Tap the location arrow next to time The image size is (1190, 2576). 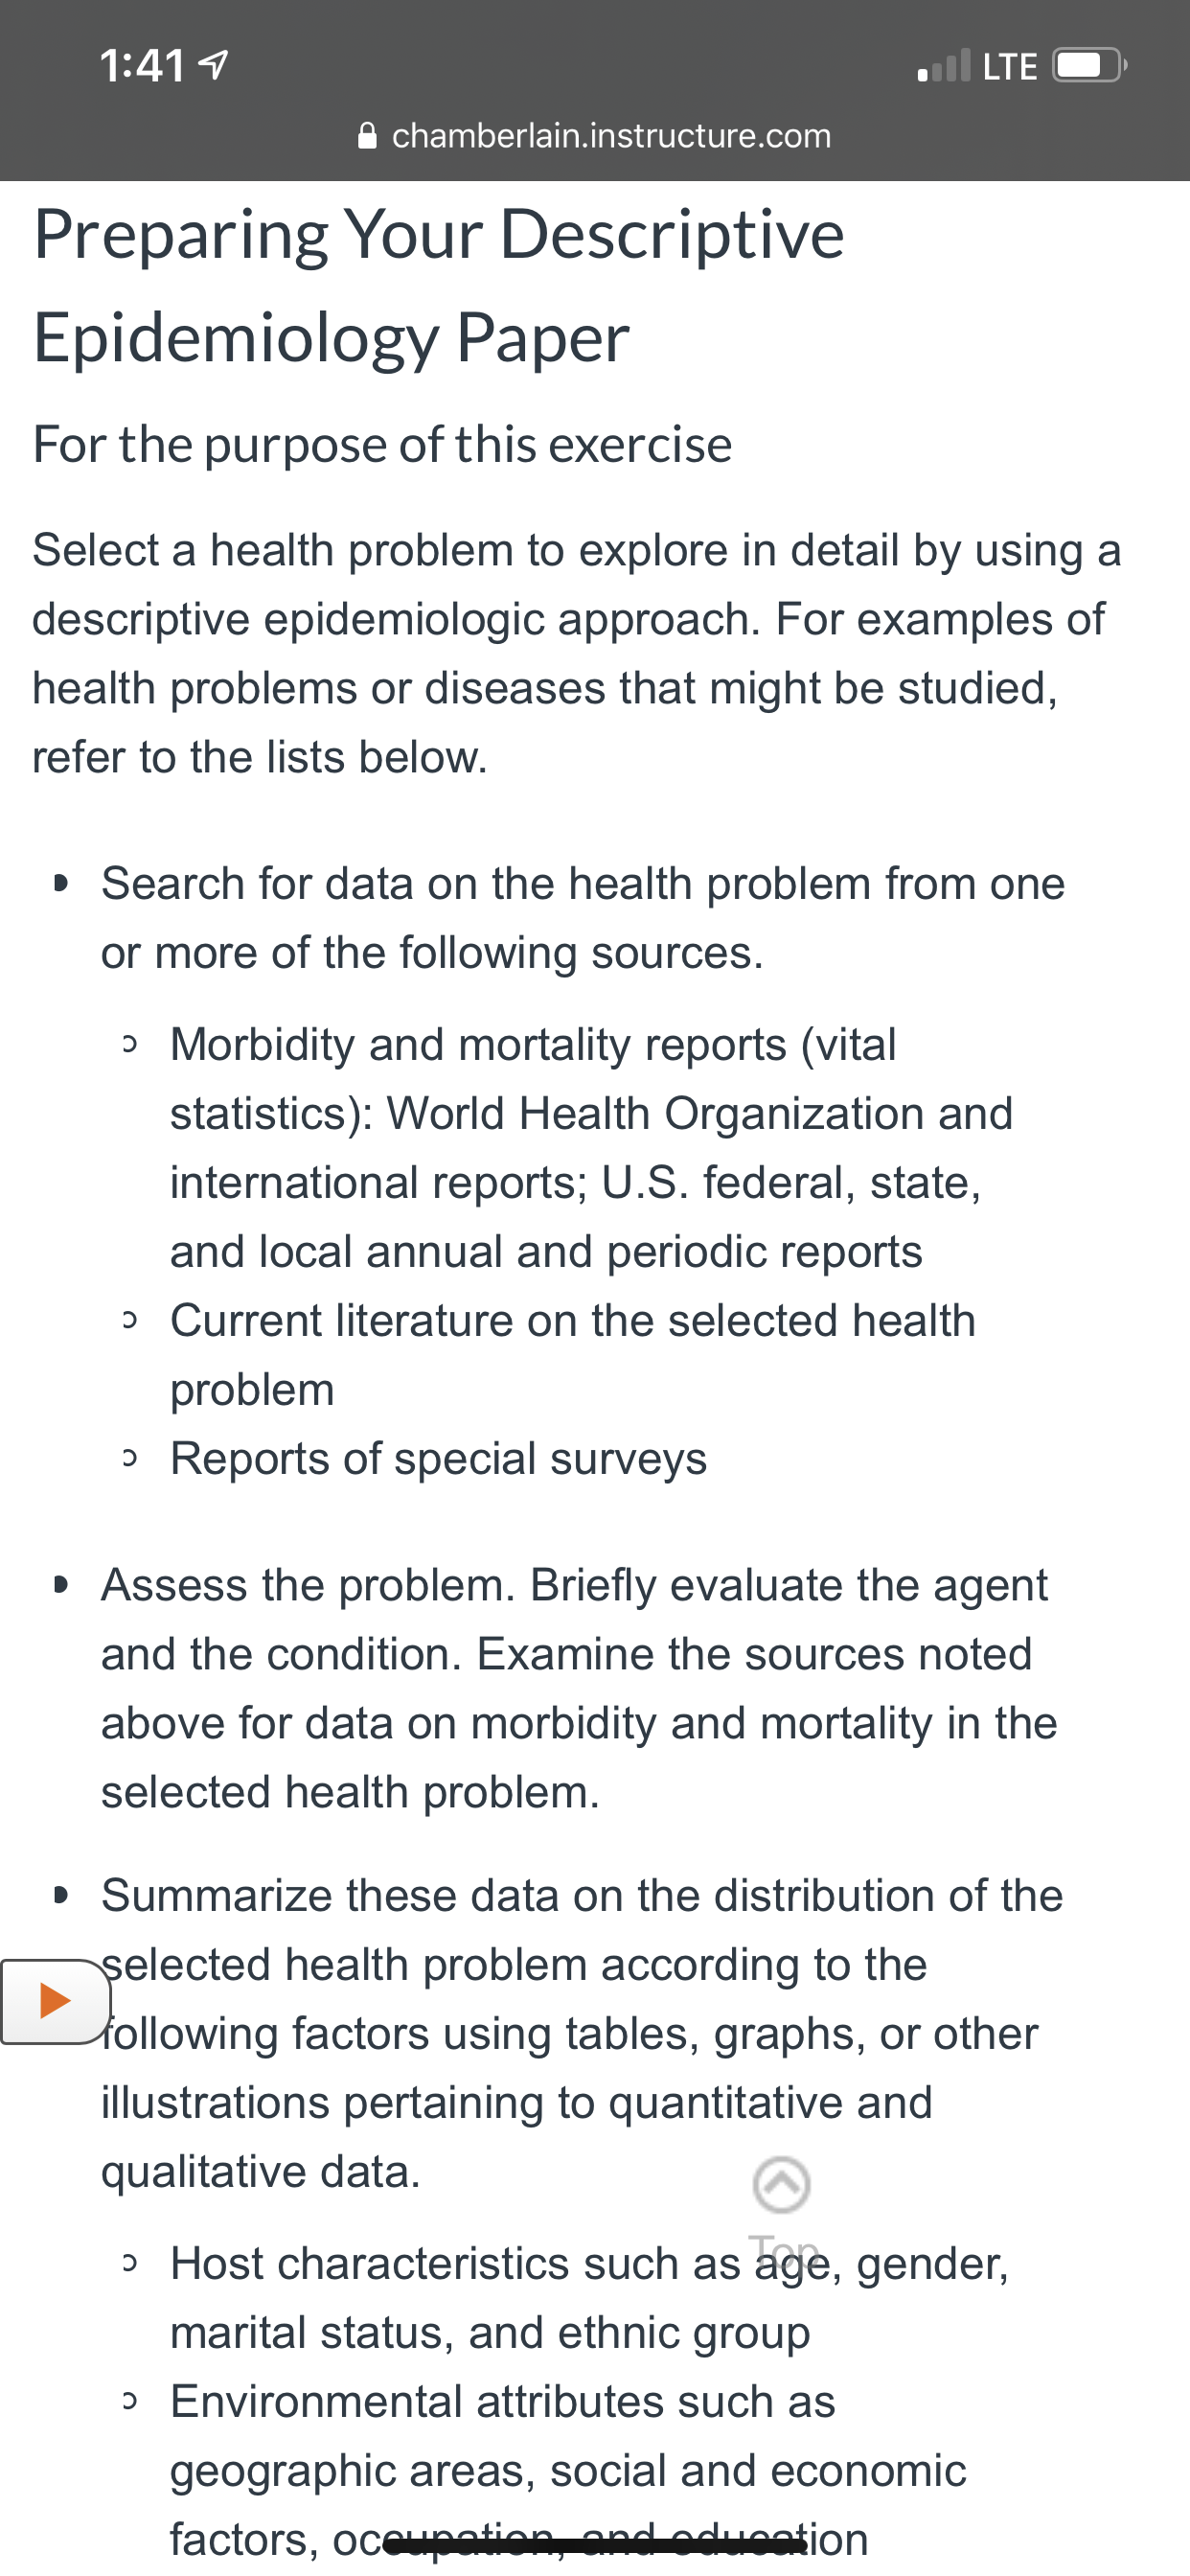pos(214,66)
